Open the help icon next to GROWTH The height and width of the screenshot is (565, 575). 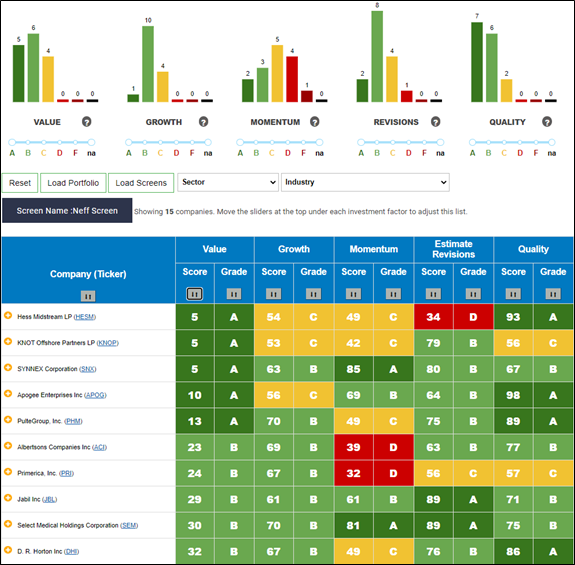204,122
